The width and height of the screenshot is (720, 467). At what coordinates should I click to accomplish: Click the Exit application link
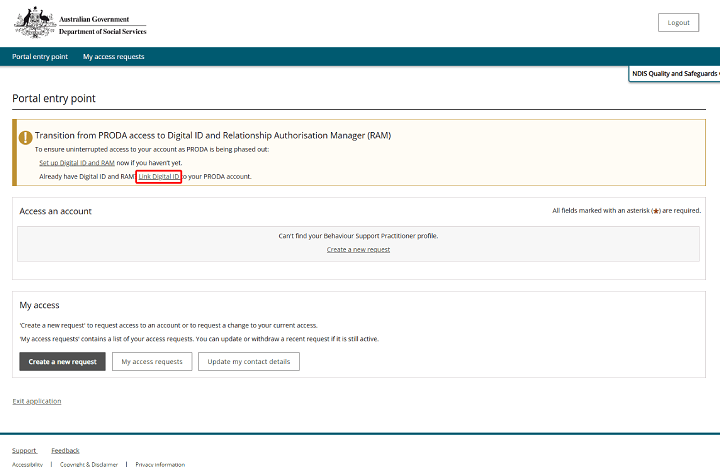[x=37, y=401]
